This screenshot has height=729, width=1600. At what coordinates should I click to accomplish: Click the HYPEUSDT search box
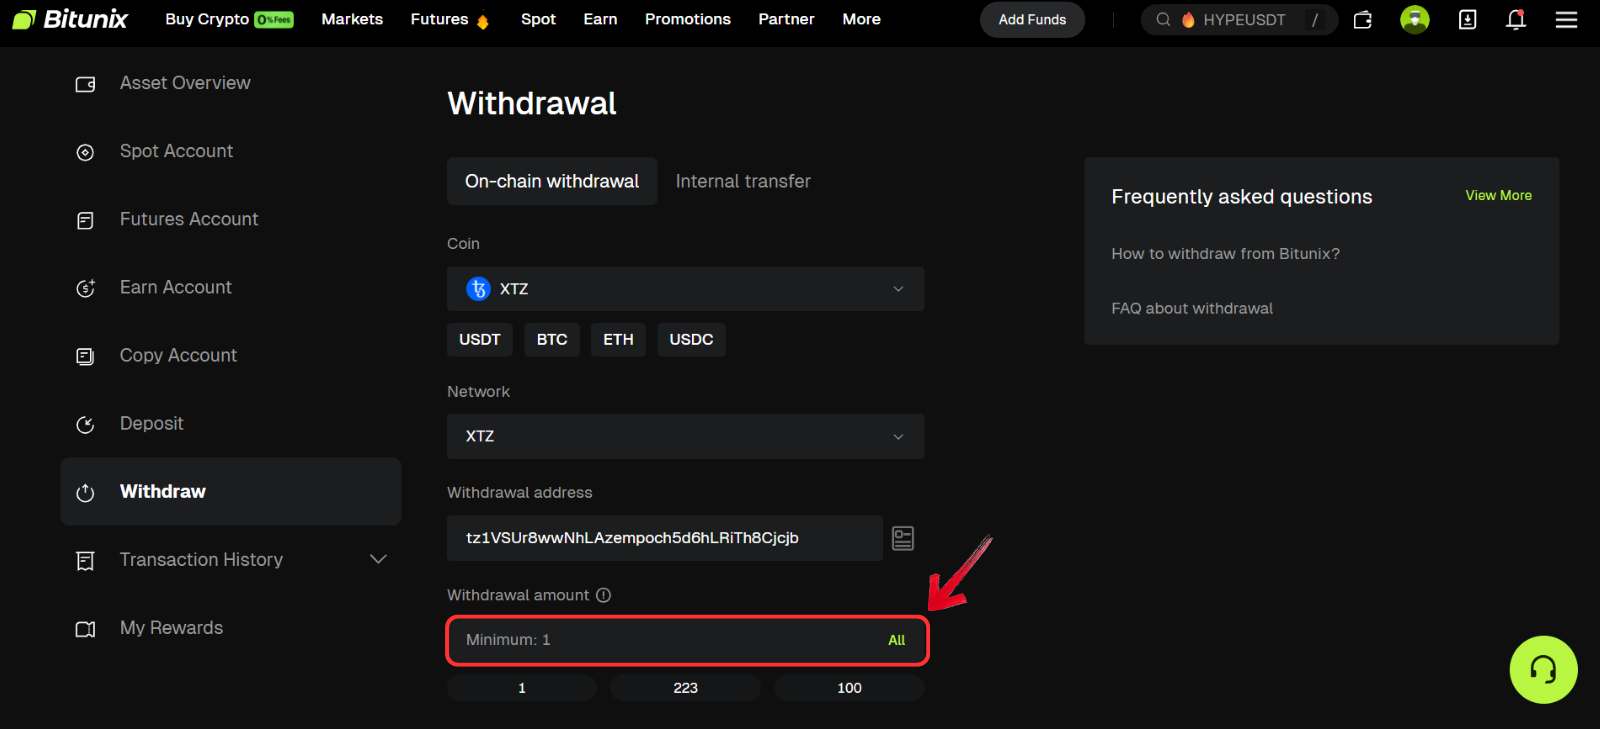pyautogui.click(x=1239, y=19)
